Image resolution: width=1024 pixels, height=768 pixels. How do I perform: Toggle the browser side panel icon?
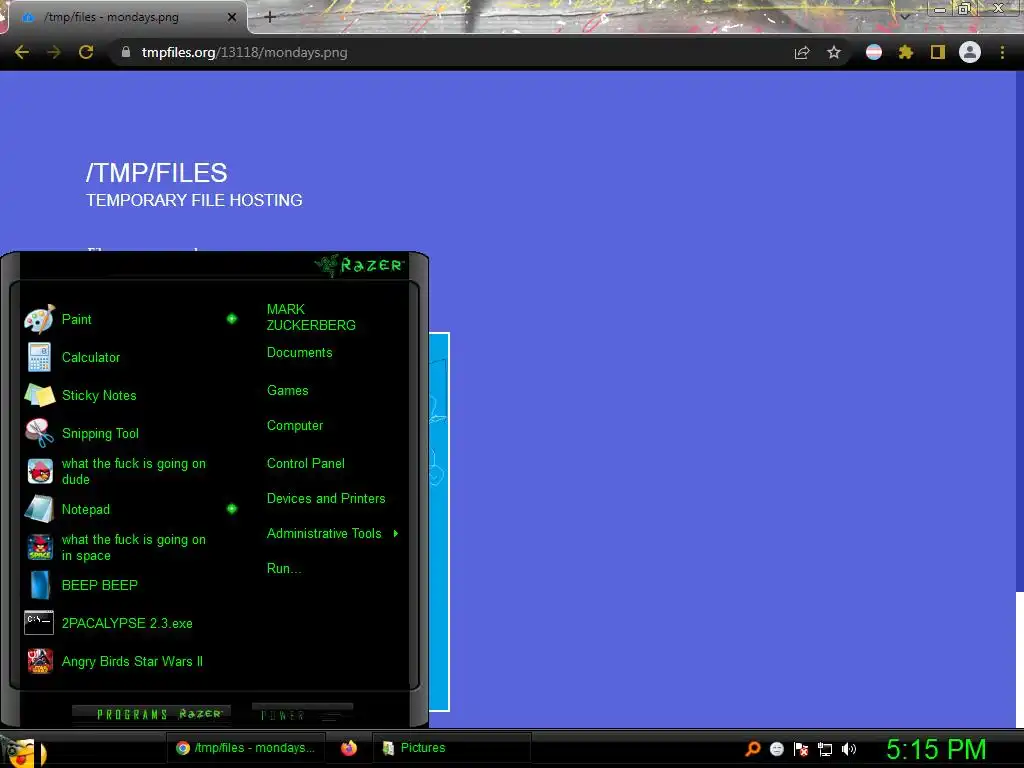938,52
